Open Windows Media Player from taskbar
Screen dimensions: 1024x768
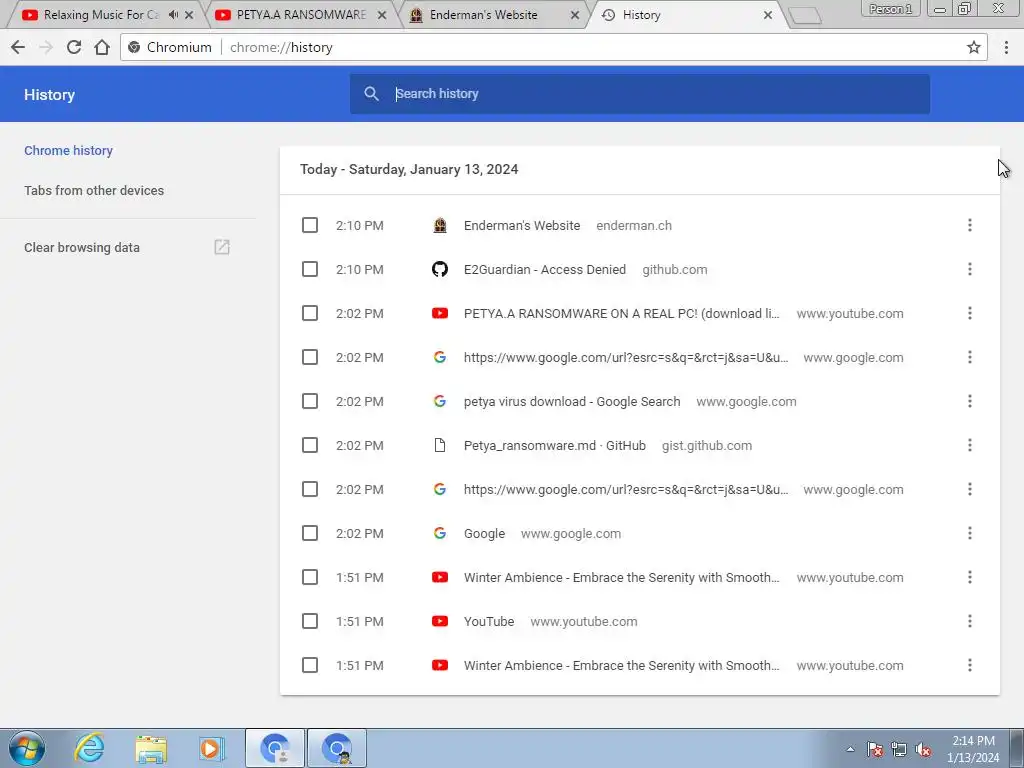pyautogui.click(x=212, y=748)
